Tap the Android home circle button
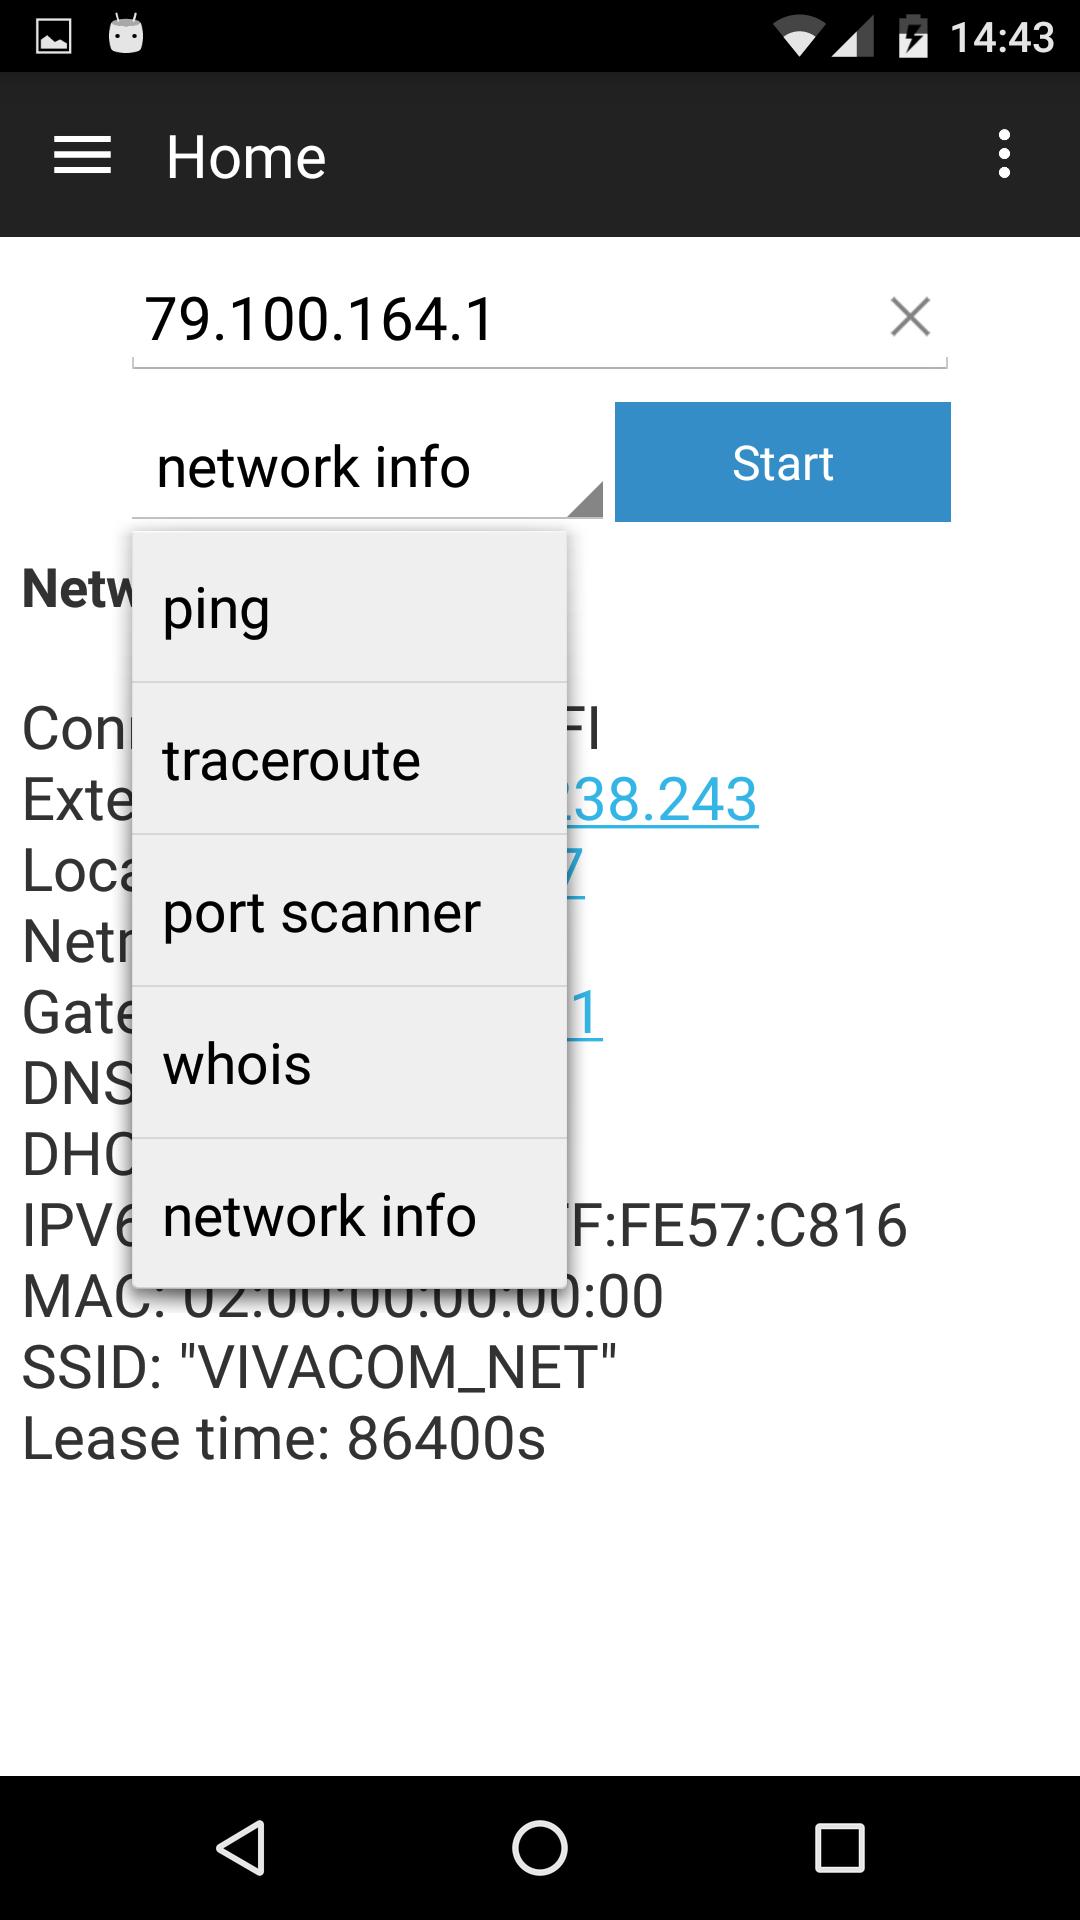The image size is (1080, 1920). click(540, 1847)
